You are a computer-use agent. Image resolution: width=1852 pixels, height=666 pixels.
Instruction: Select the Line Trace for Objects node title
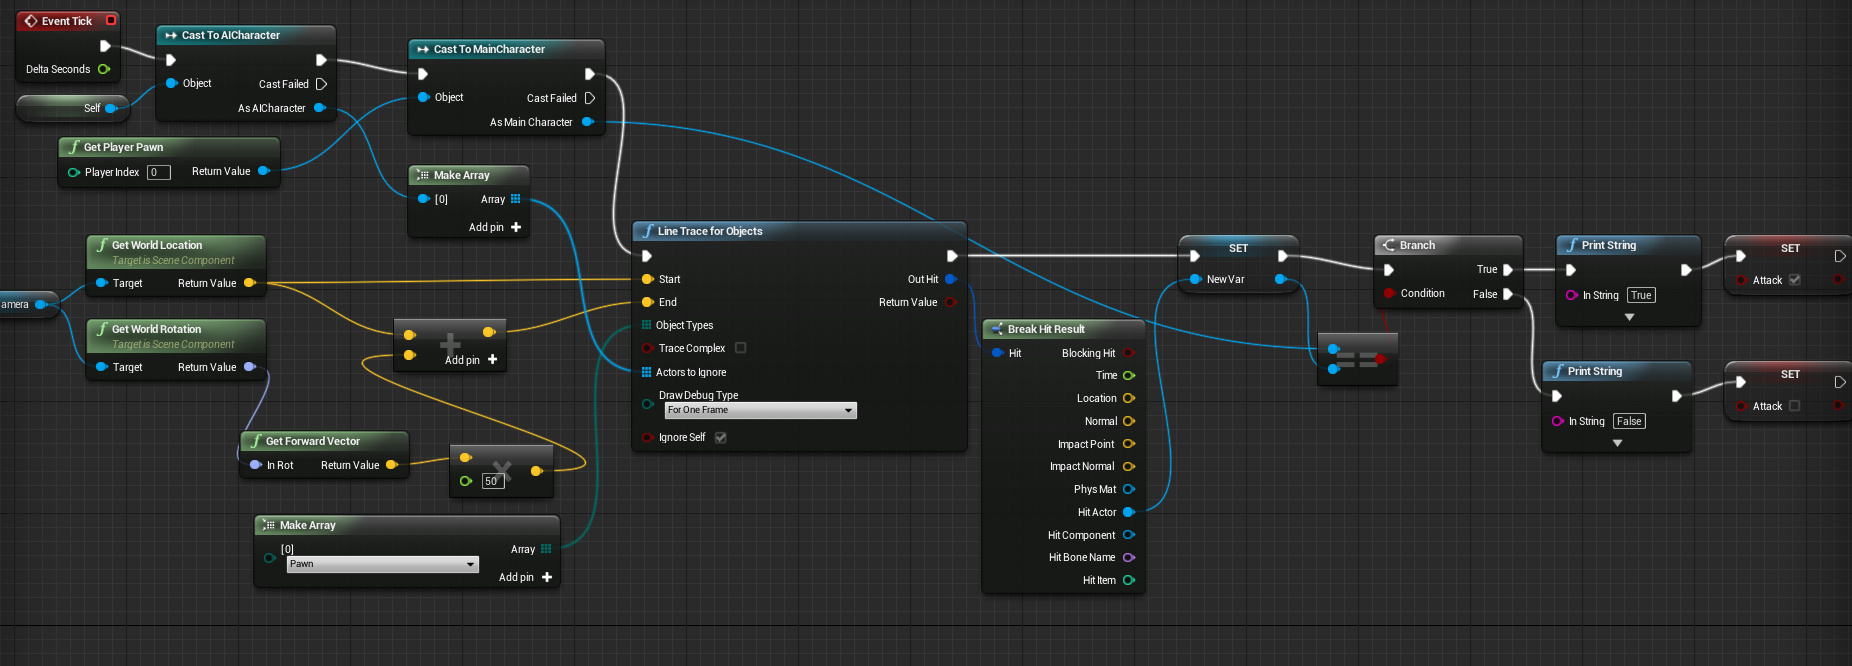tap(710, 231)
